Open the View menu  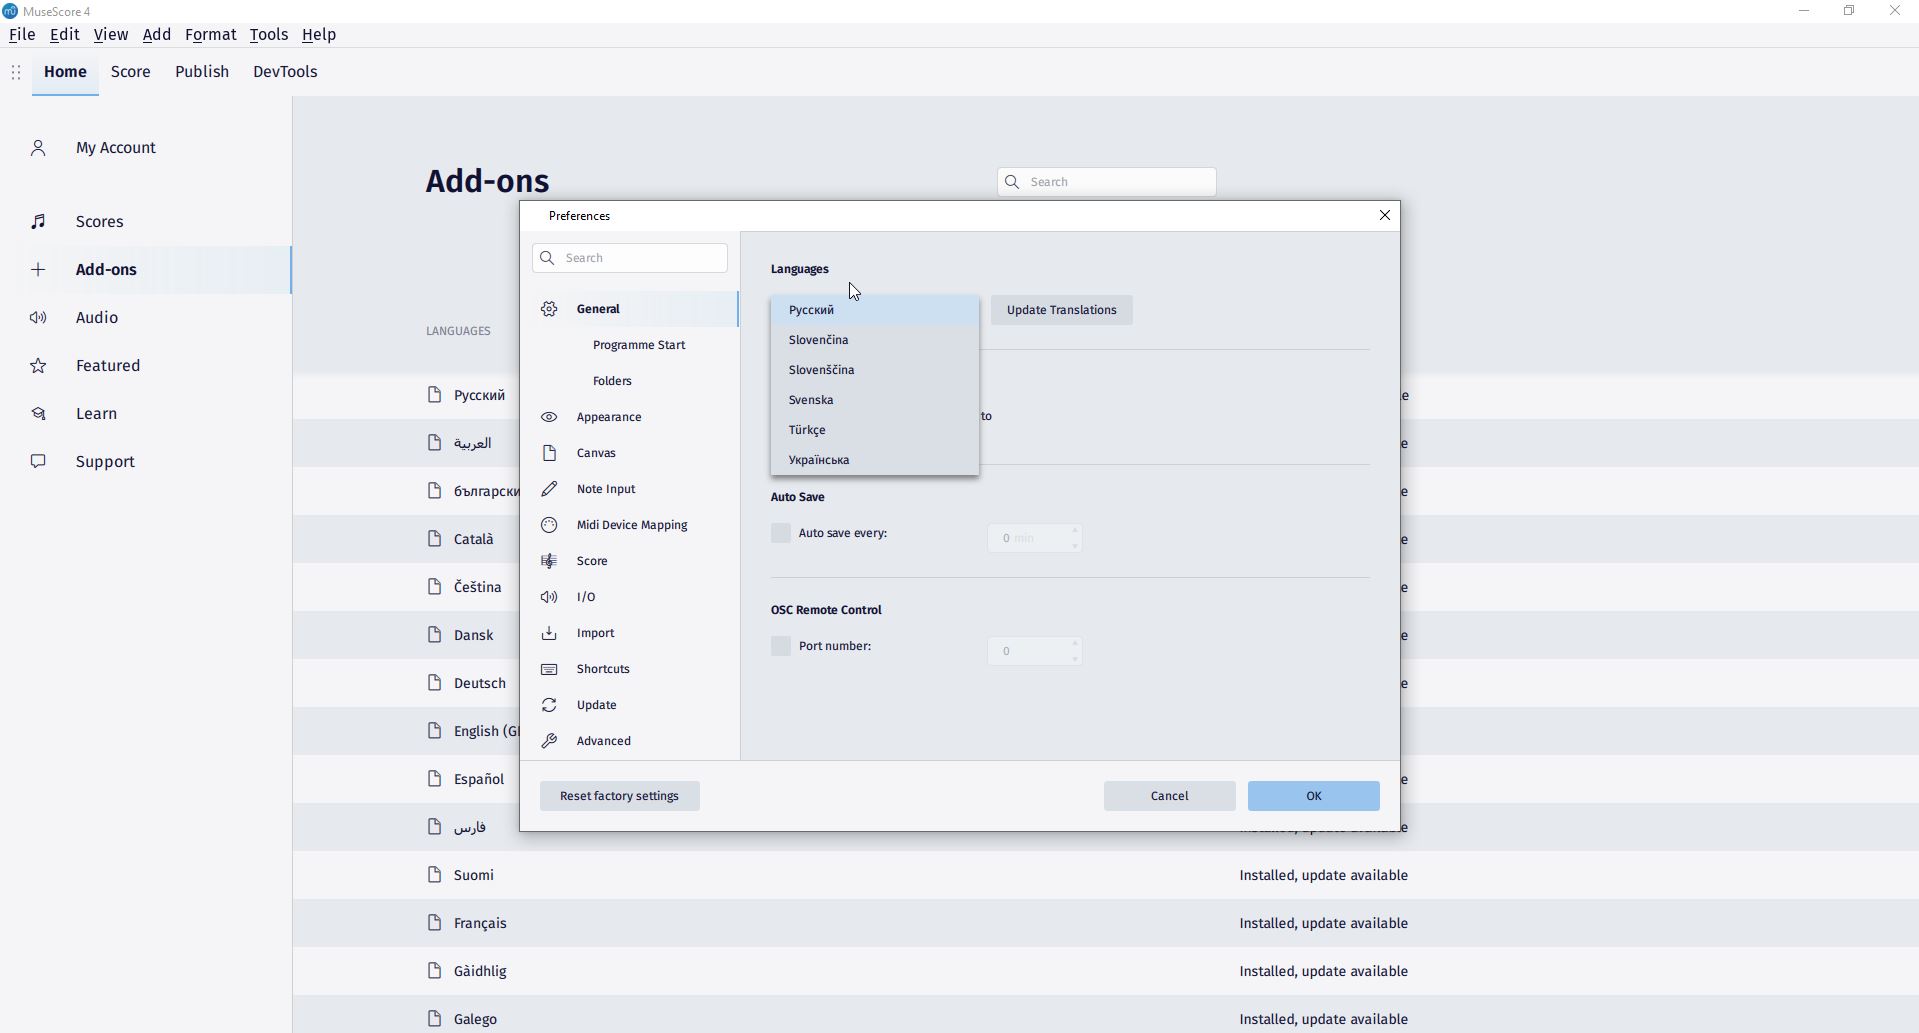[x=111, y=35]
